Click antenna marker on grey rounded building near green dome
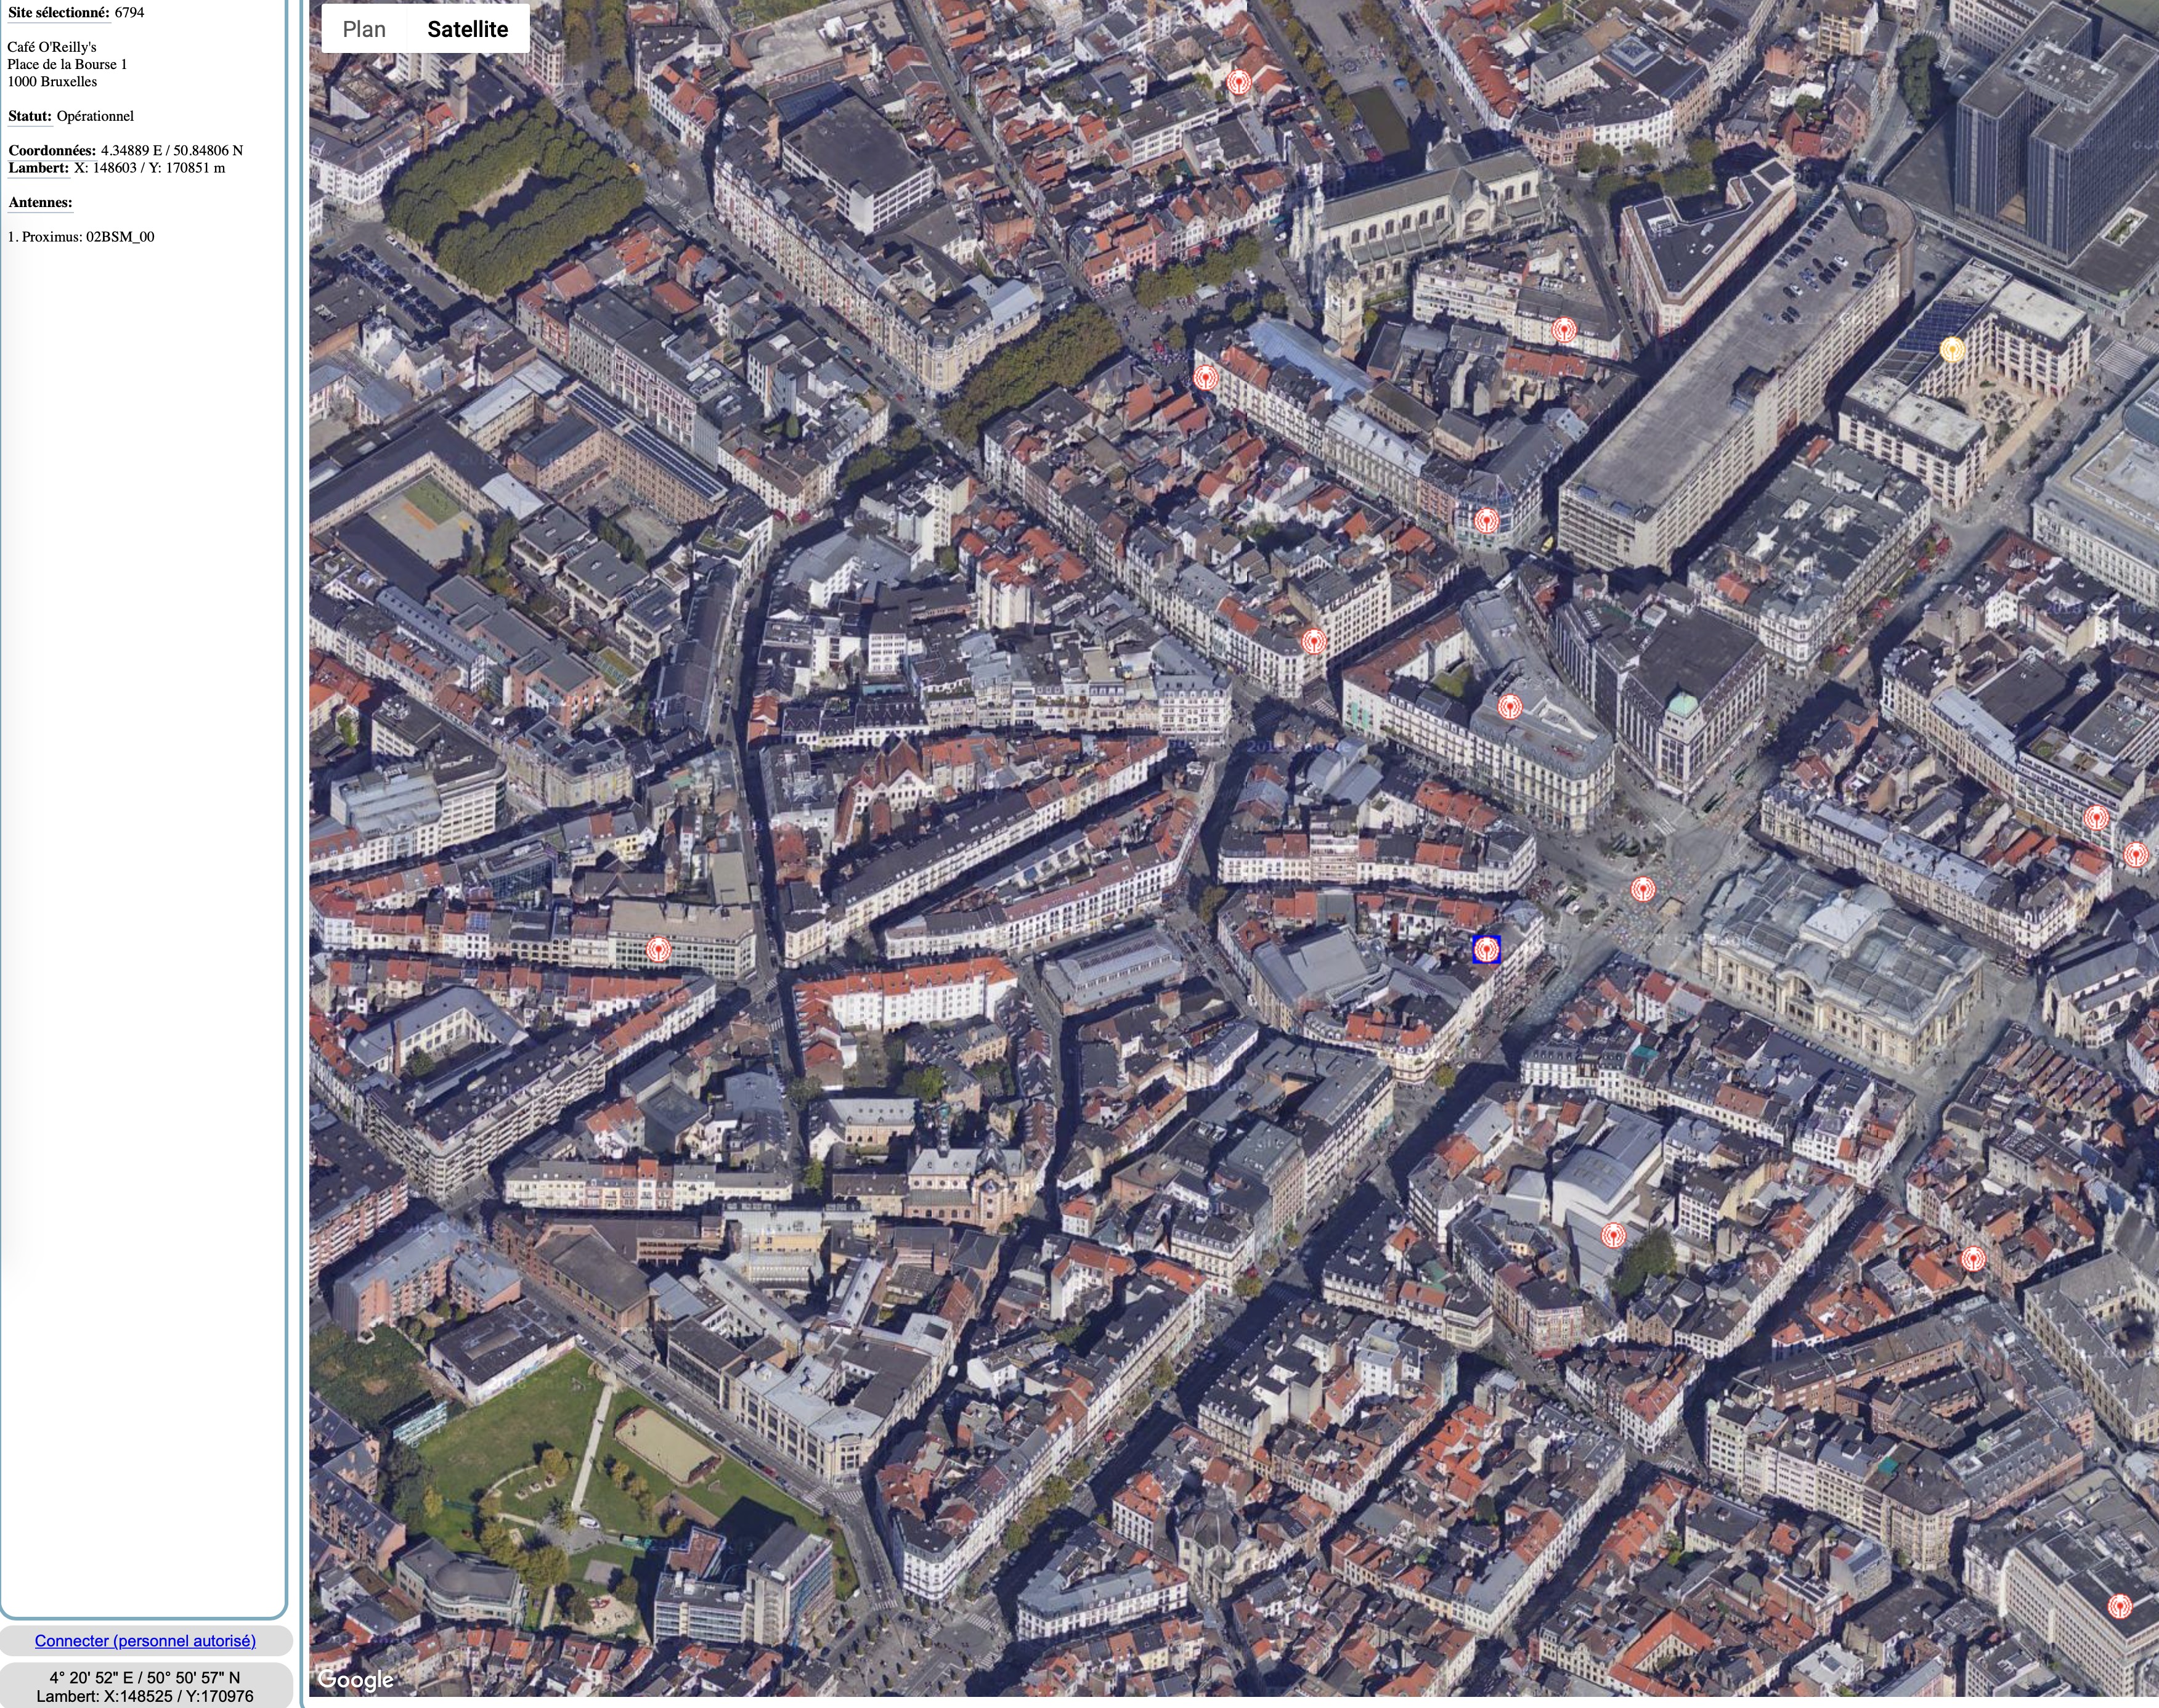Viewport: 2159px width, 1708px height. [1510, 707]
